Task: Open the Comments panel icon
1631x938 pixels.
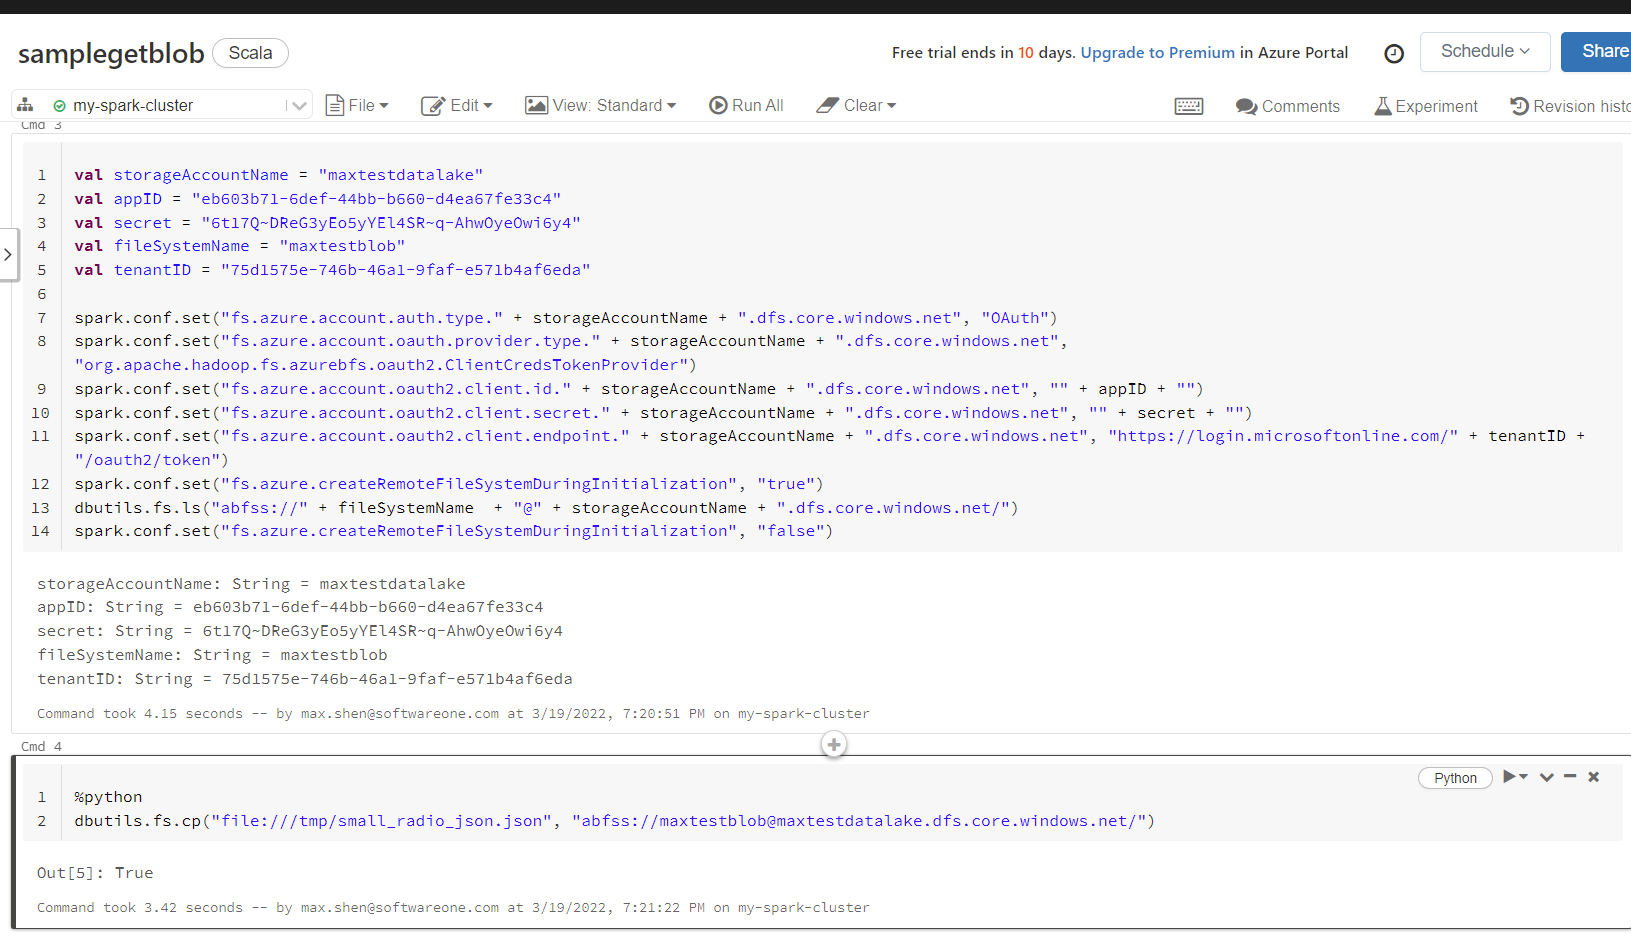Action: point(1245,106)
